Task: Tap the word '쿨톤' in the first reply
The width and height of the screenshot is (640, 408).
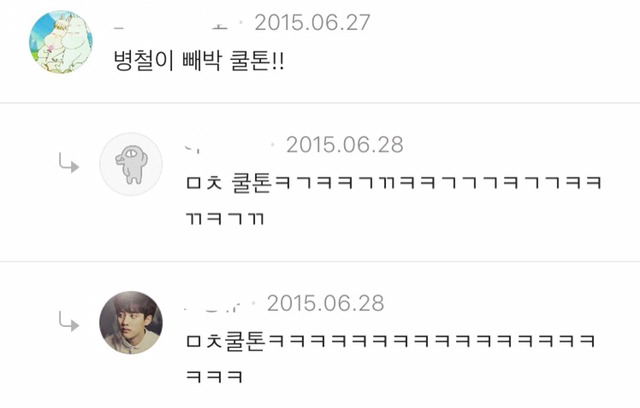Action: click(x=251, y=182)
